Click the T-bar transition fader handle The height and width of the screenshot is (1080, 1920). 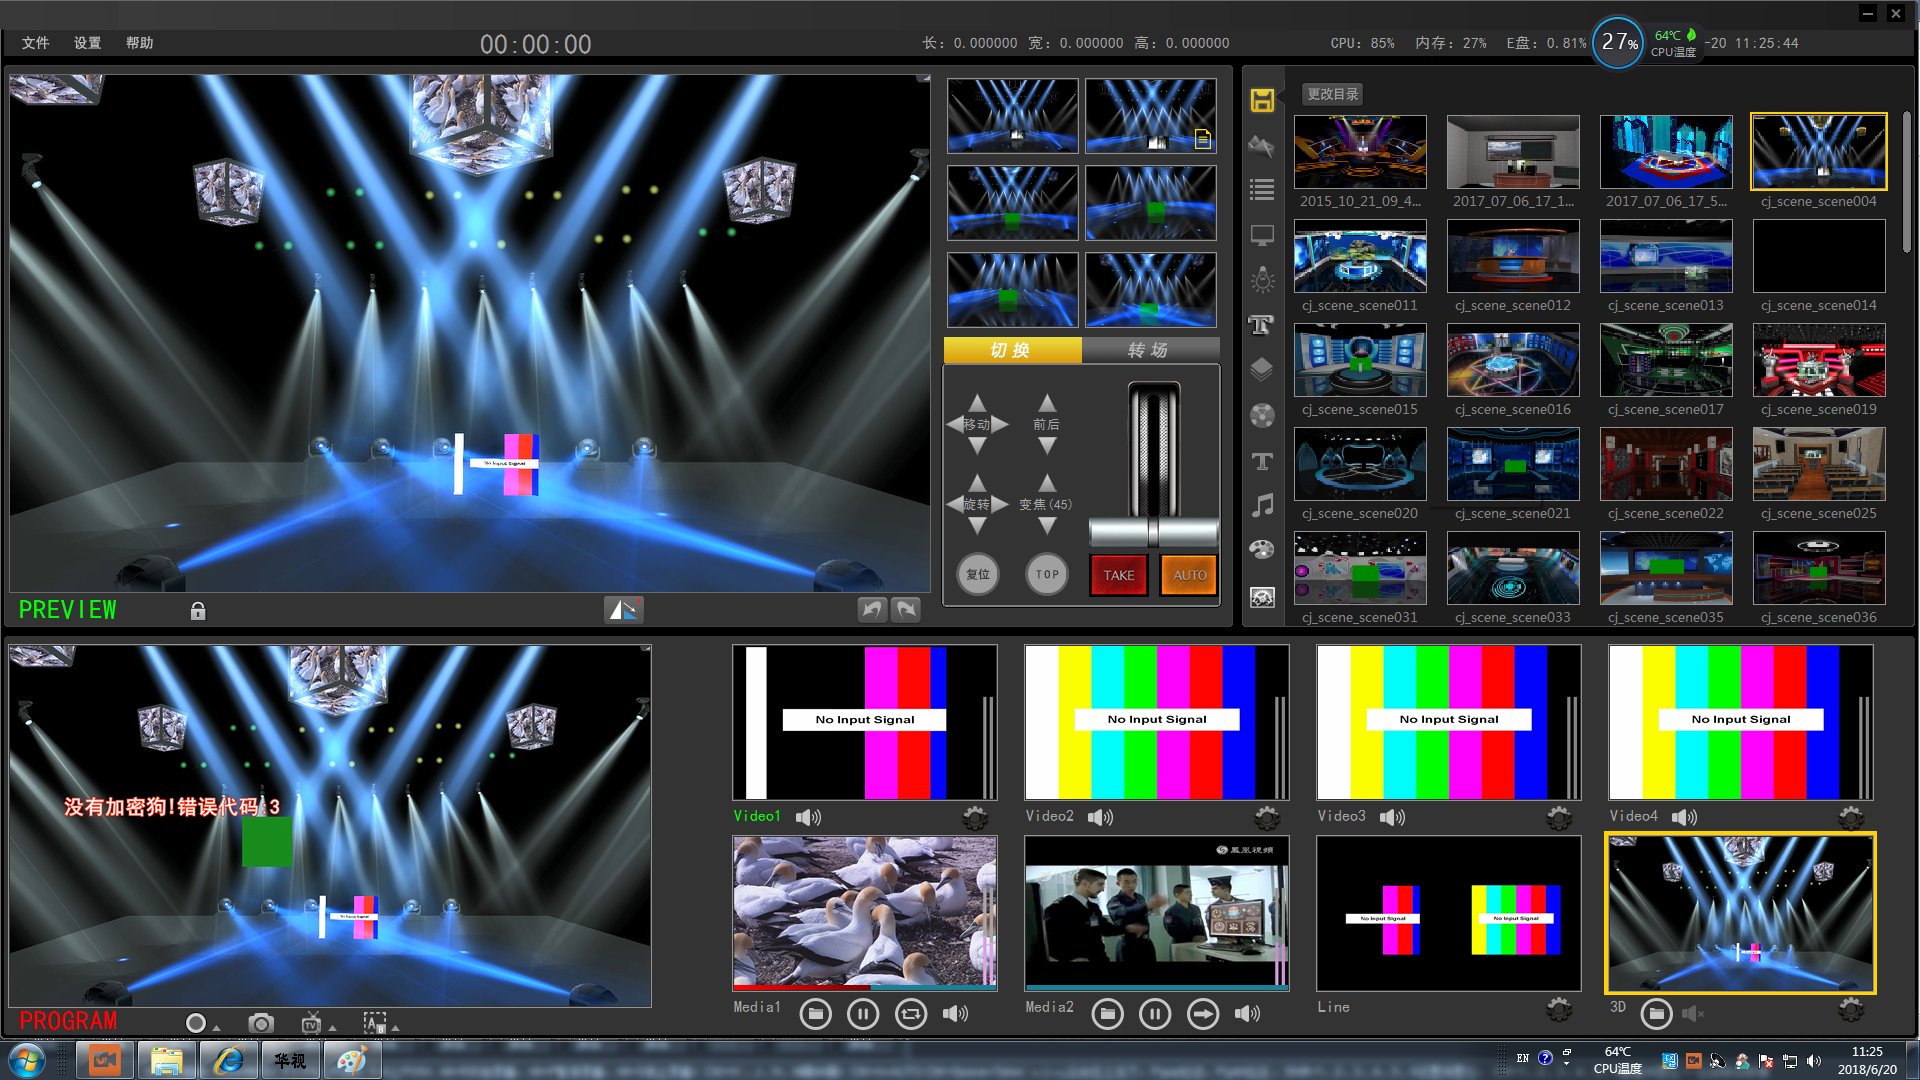[x=1153, y=531]
